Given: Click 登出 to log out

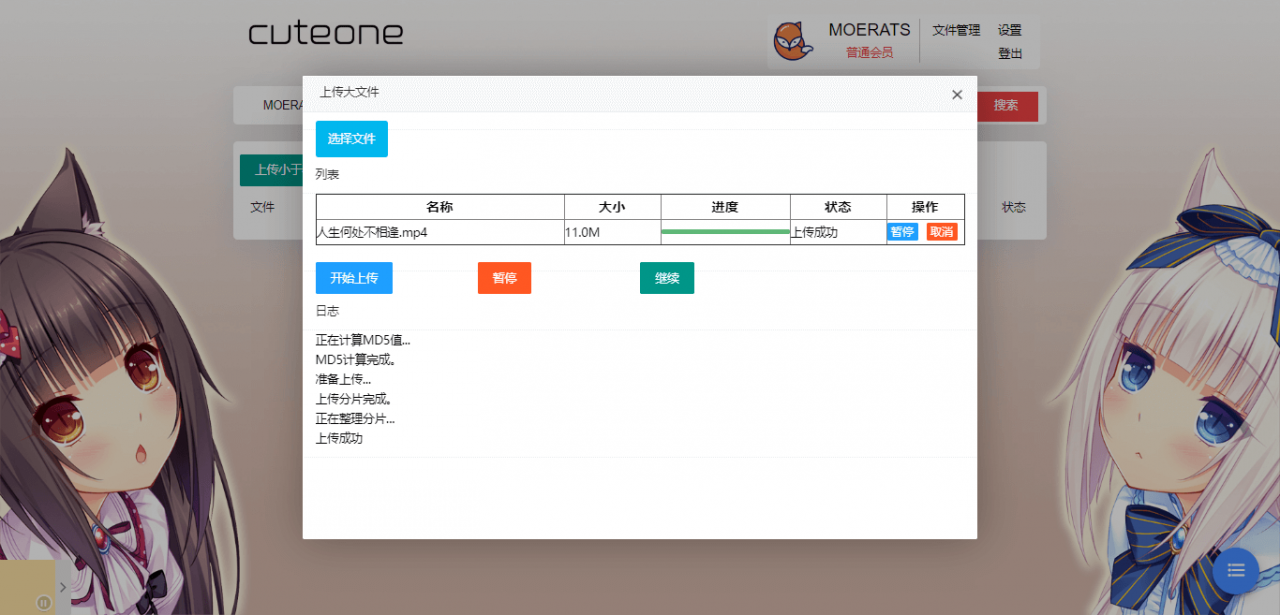Looking at the screenshot, I should click(1010, 54).
